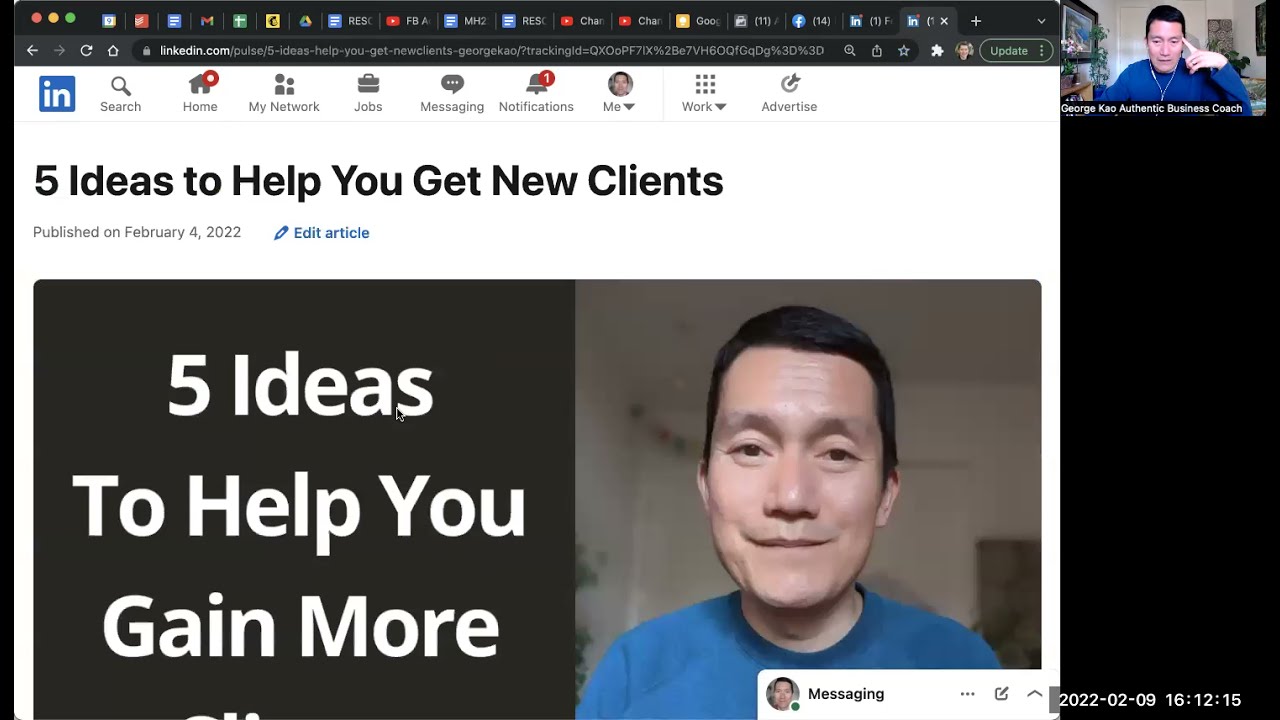Click the article title heading
Screen dimensions: 1280x720
coord(378,181)
